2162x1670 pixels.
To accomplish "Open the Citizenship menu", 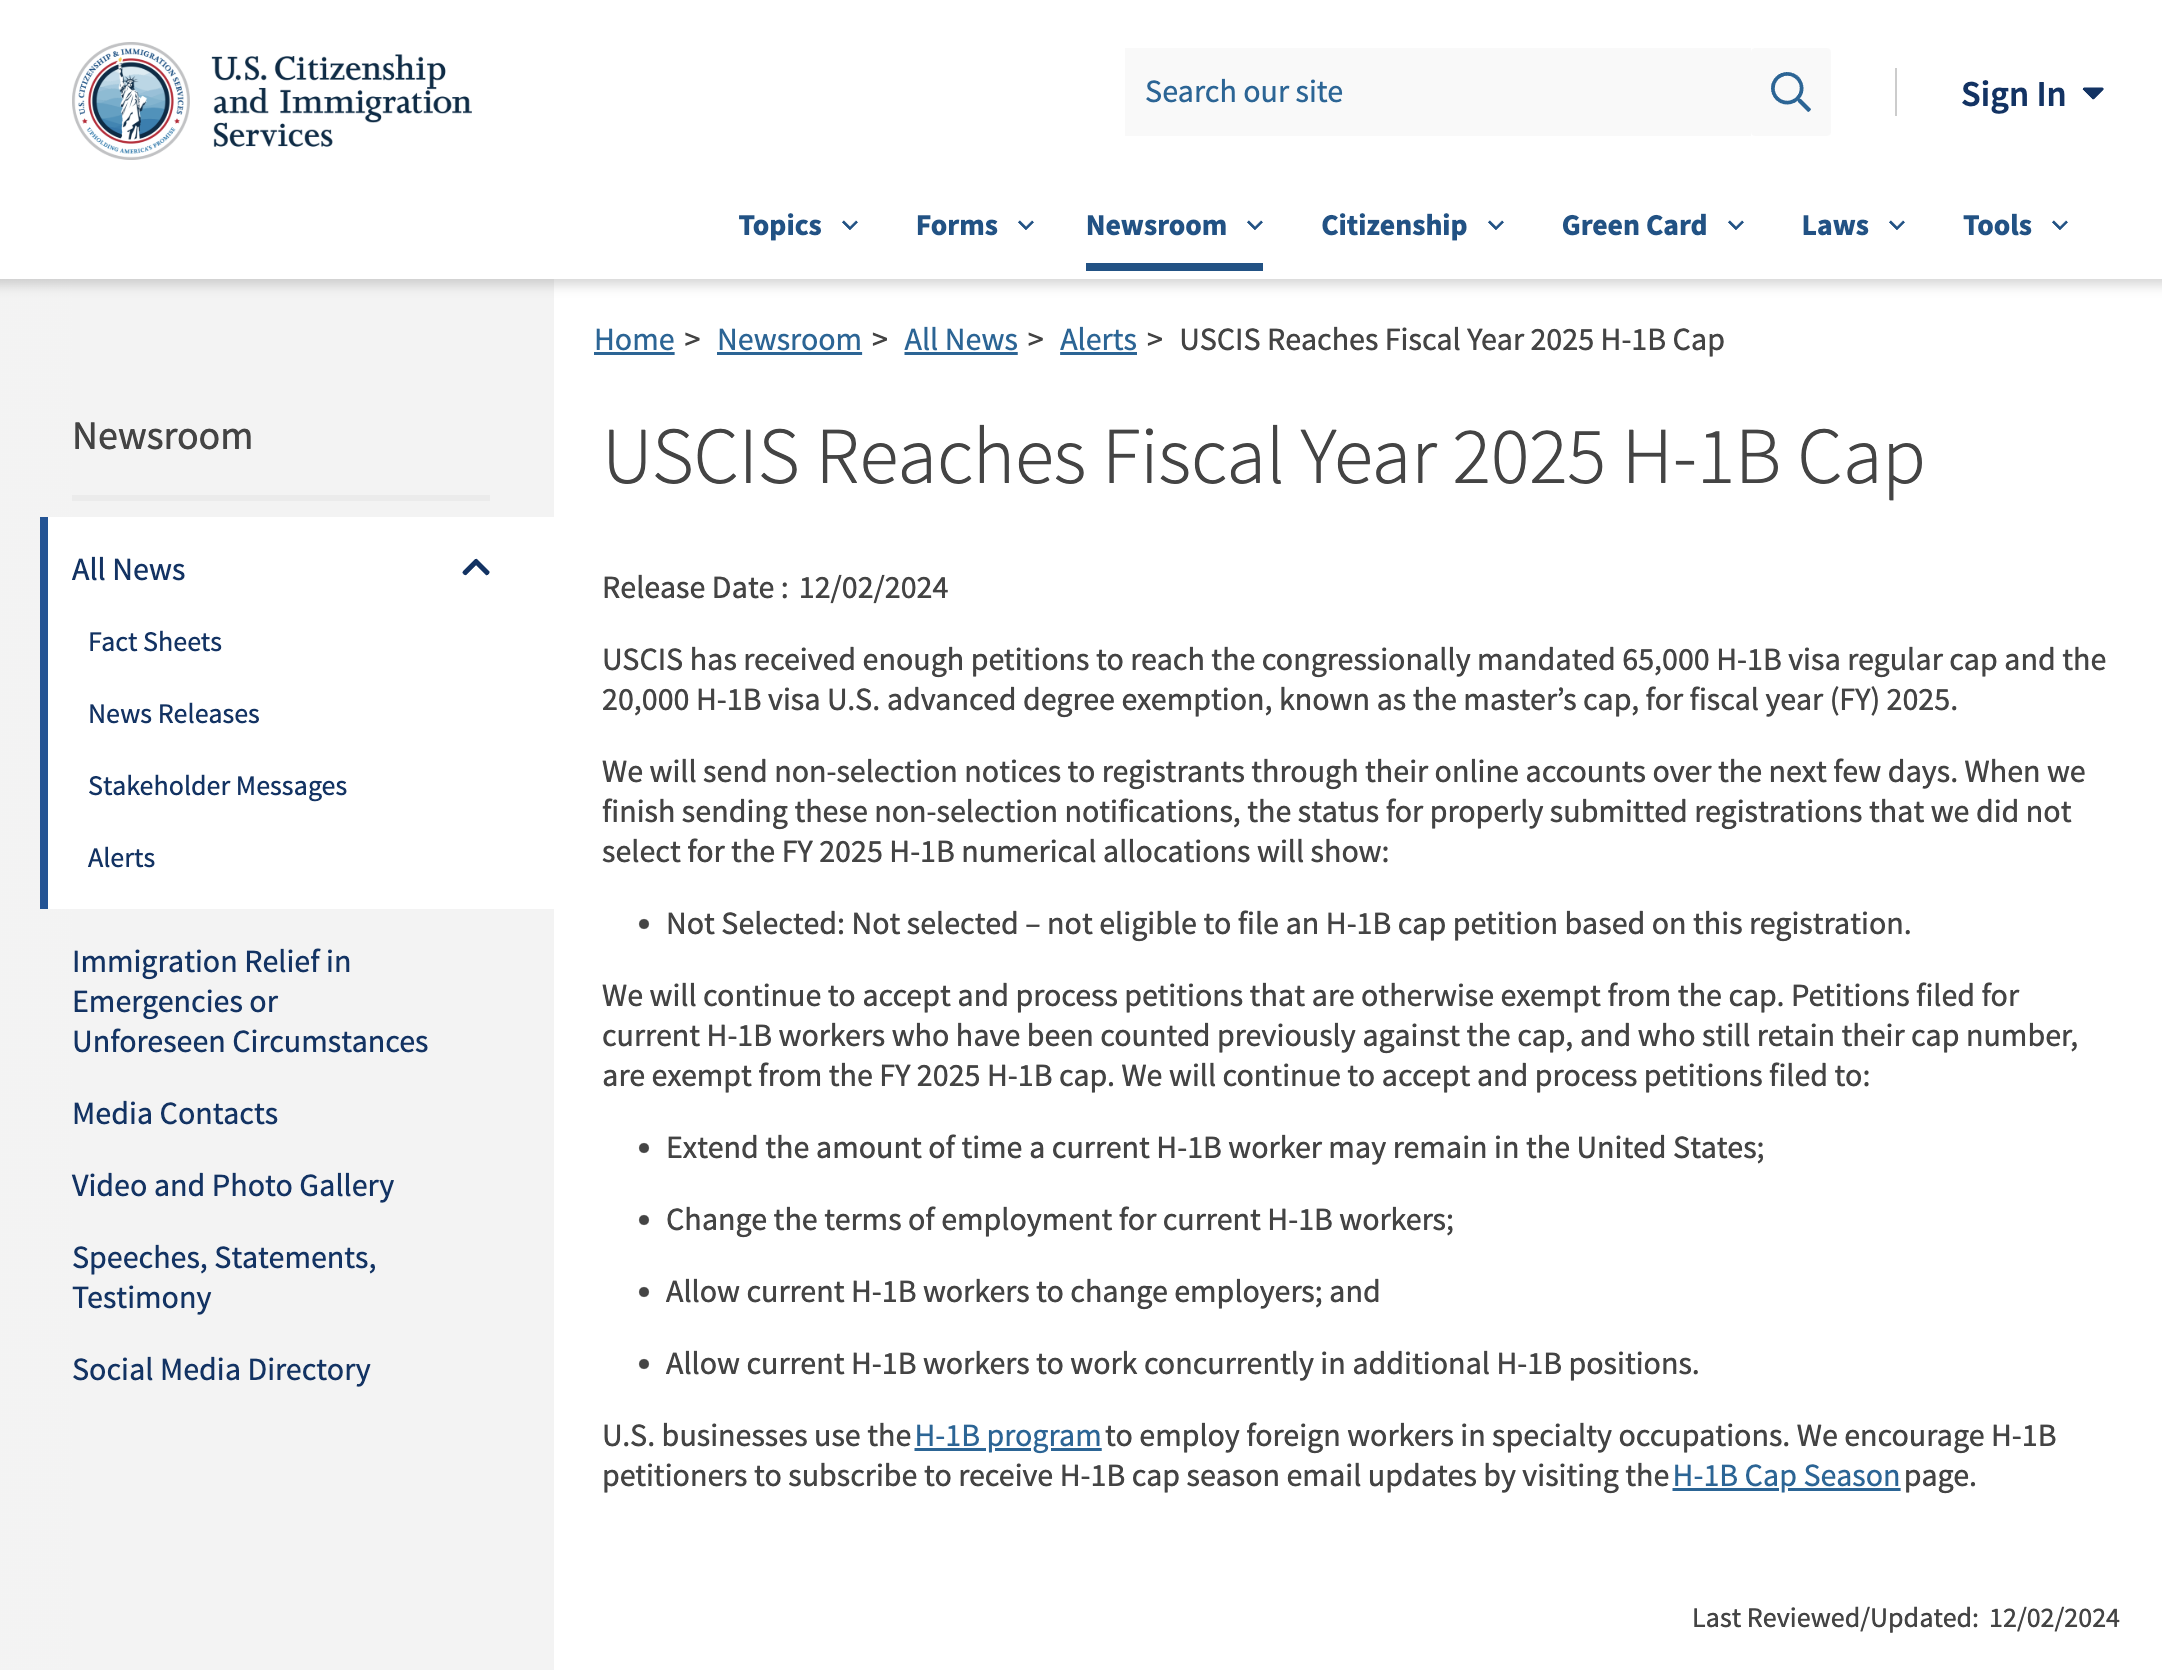I will click(x=1394, y=225).
